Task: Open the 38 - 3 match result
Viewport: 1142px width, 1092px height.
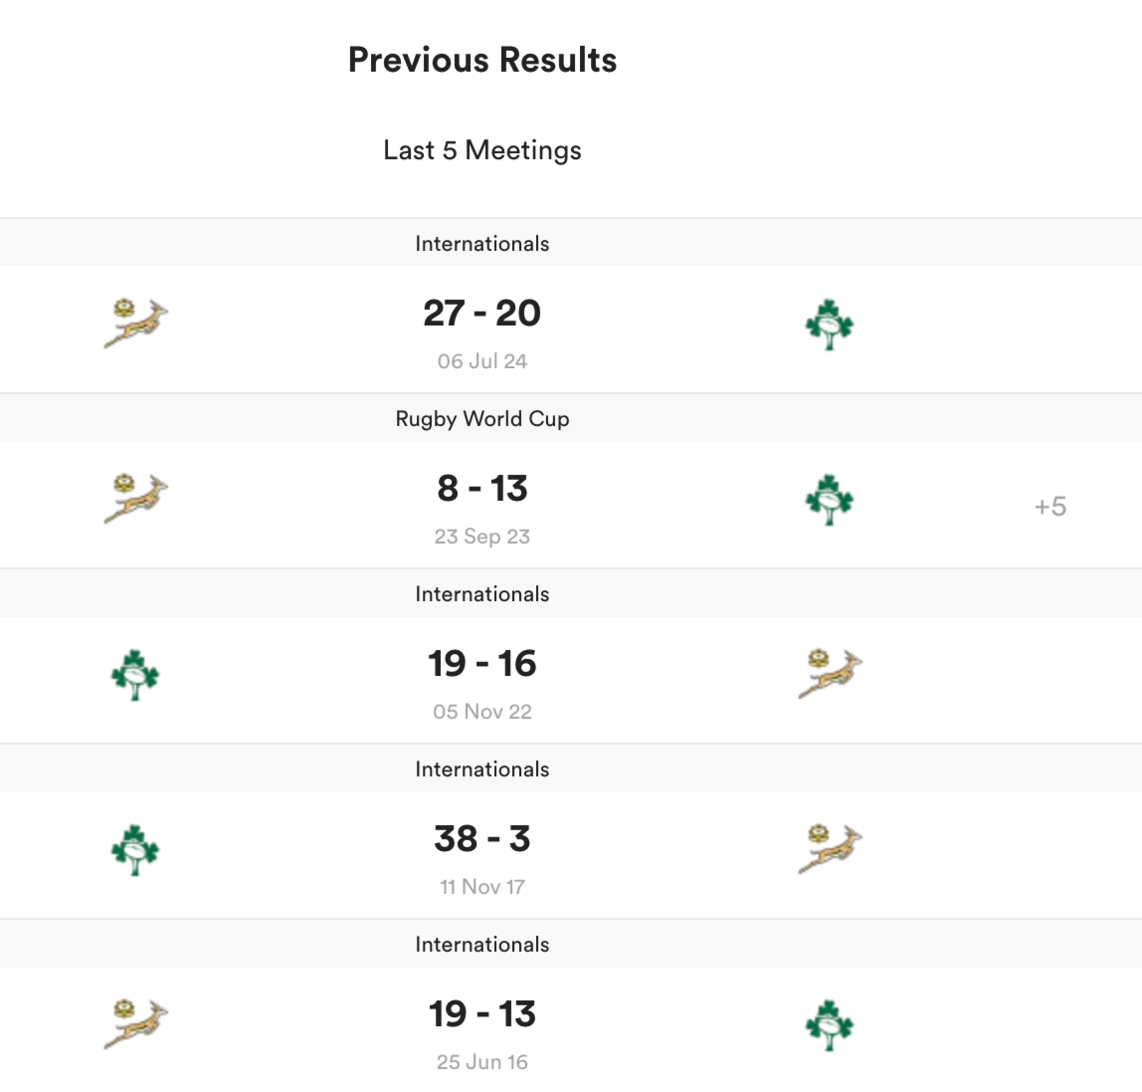Action: tap(482, 838)
